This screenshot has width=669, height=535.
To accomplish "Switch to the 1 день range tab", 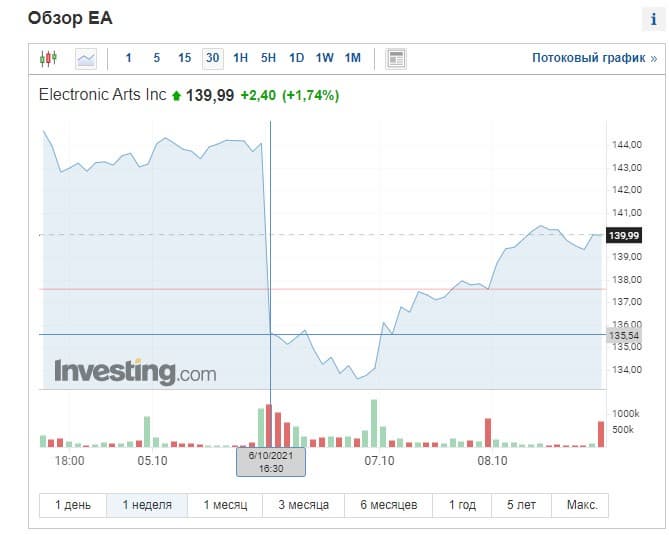I will pyautogui.click(x=72, y=505).
